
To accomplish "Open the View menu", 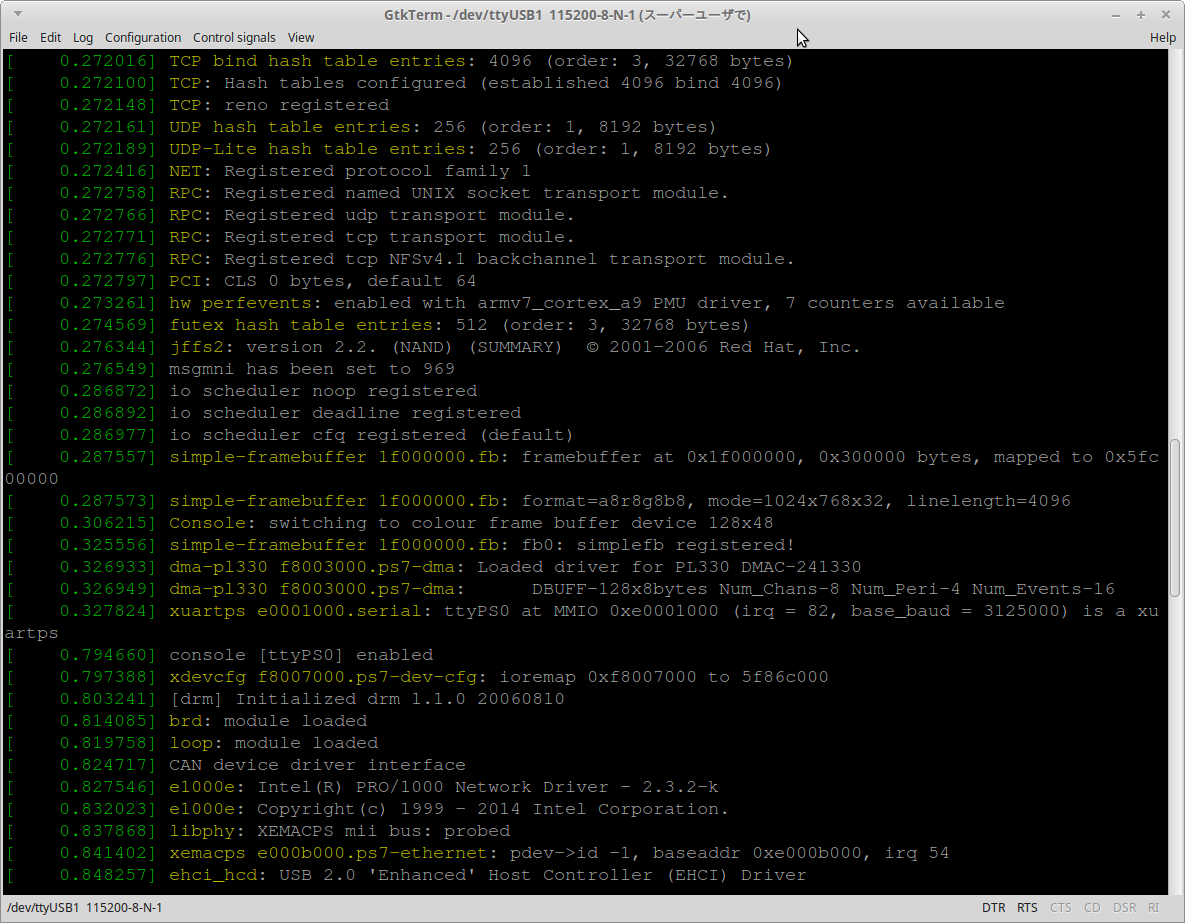I will (x=300, y=37).
